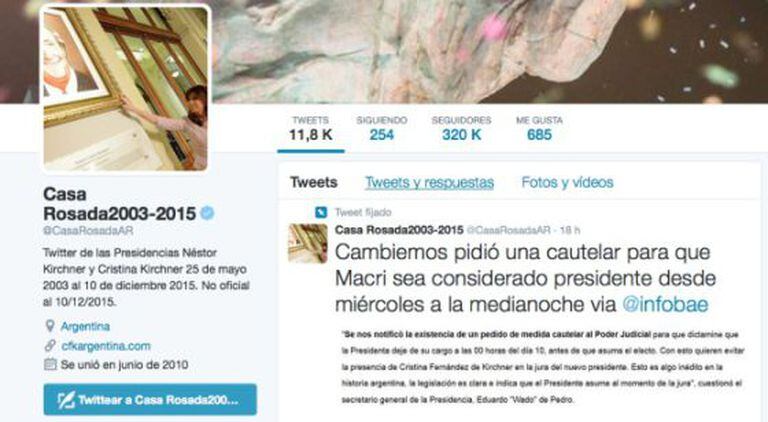Click the small avatar in the pinned tweet
The image size is (768, 422).
click(x=308, y=243)
